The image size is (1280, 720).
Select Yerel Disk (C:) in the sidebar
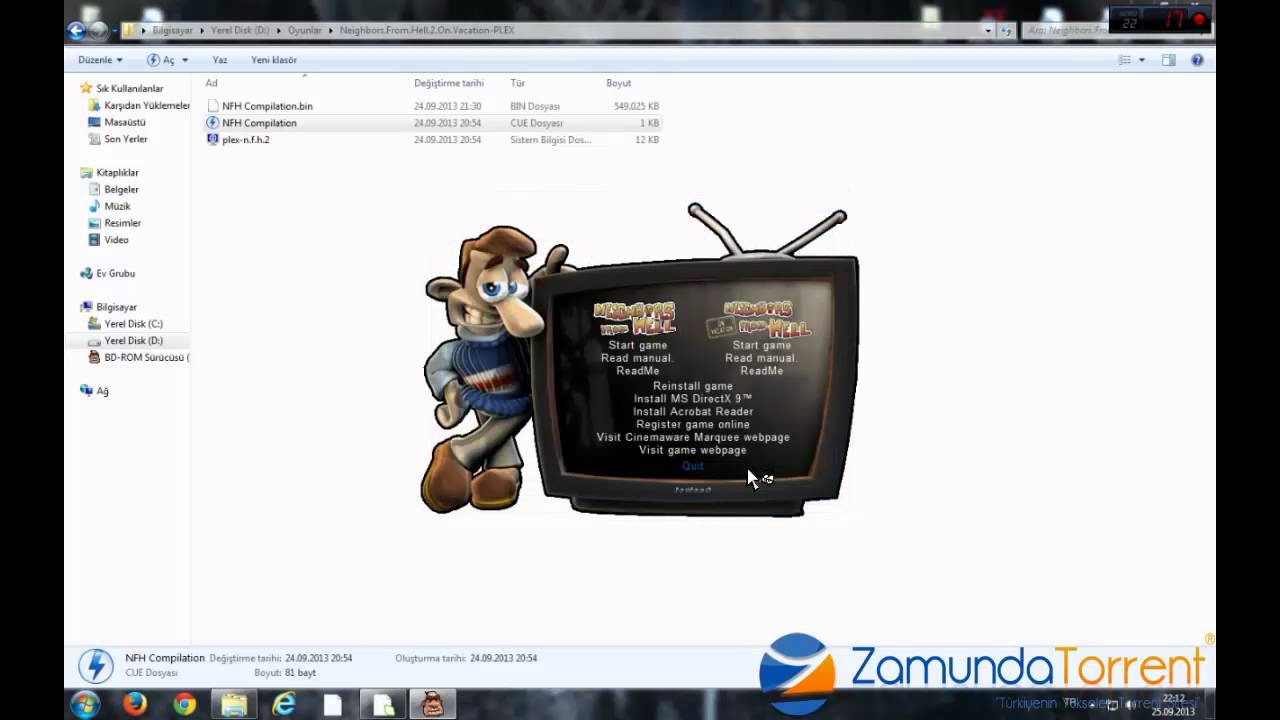[133, 324]
